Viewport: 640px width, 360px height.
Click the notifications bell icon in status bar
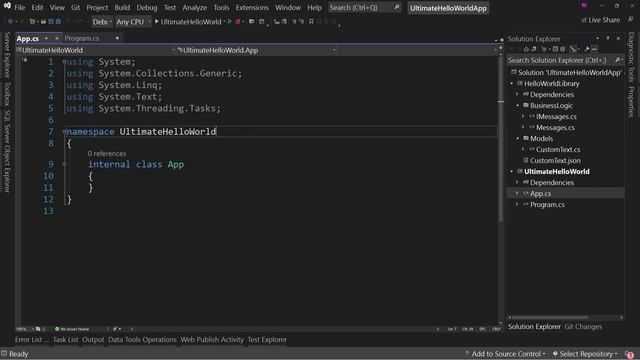coord(629,354)
